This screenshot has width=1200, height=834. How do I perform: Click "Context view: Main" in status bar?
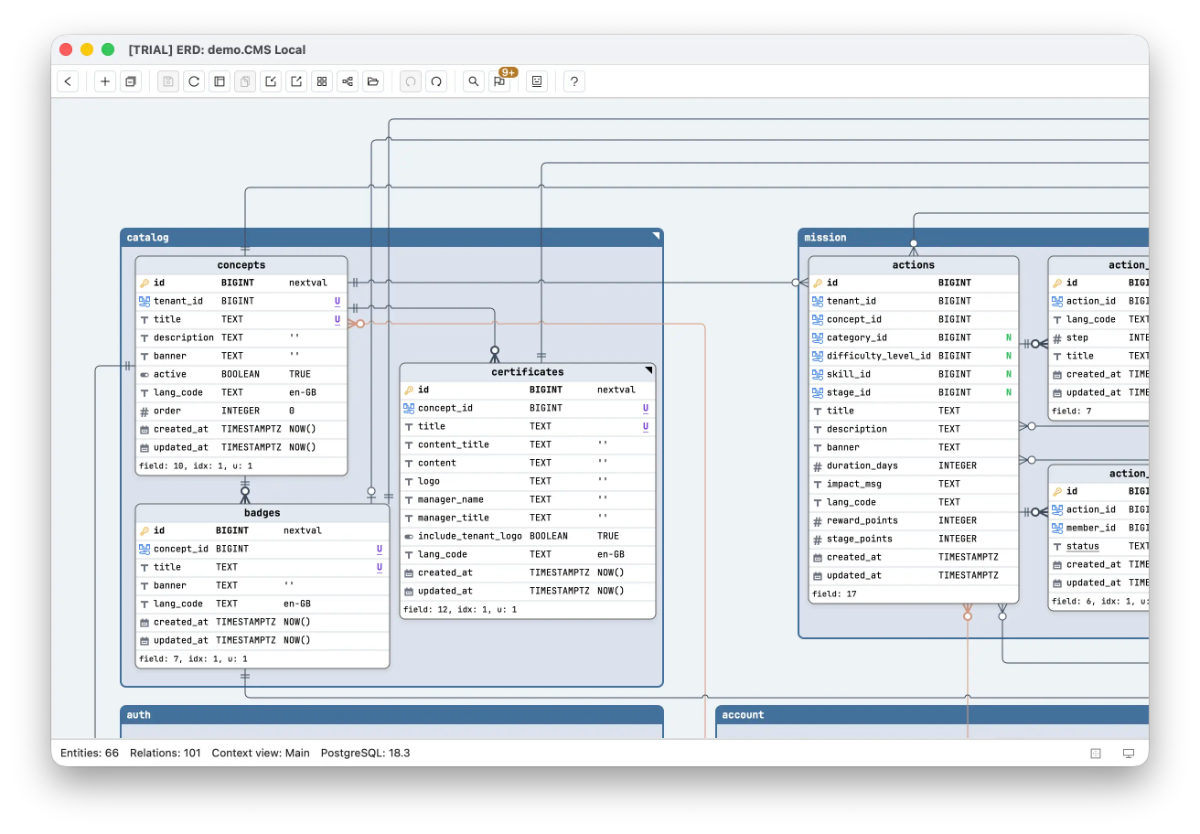point(261,753)
